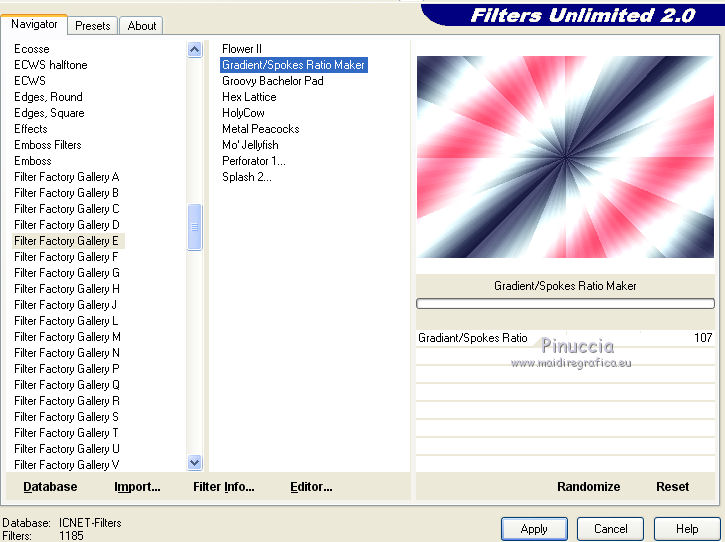Select the Flower II filter
Viewport: 725px width, 542px height.
tap(242, 49)
